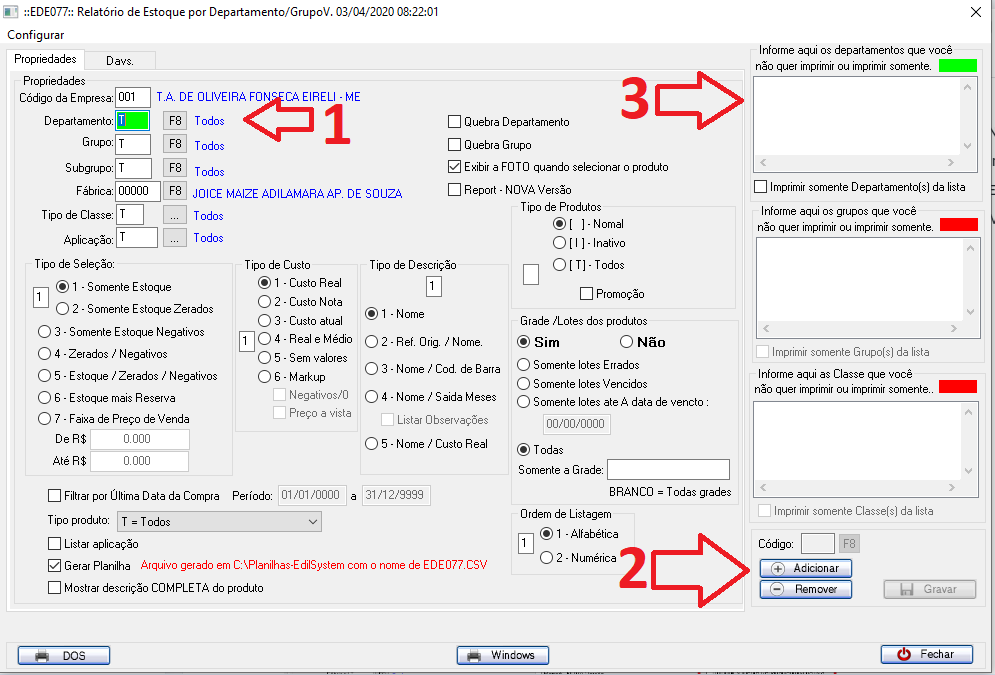The width and height of the screenshot is (995, 675).
Task: Click the F8 lookup button beside Departamento
Action: click(x=175, y=120)
